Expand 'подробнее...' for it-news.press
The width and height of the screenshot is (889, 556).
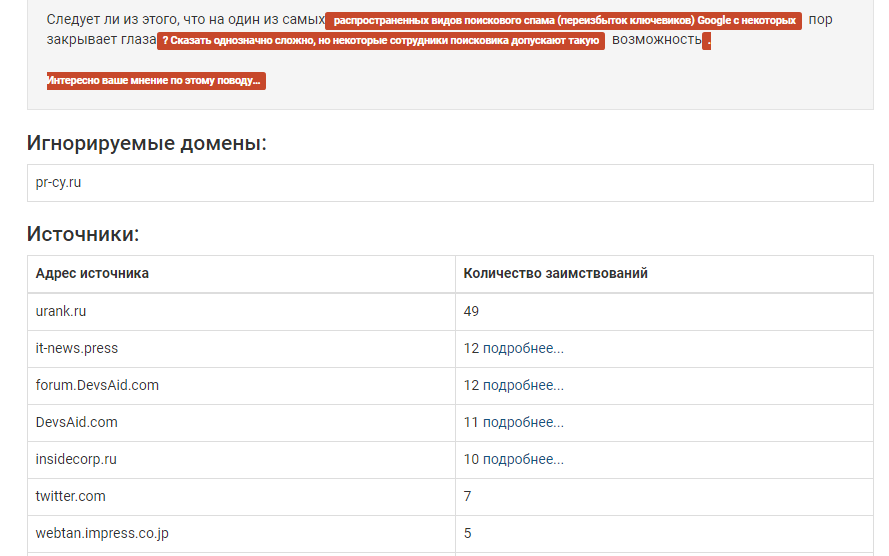(523, 348)
